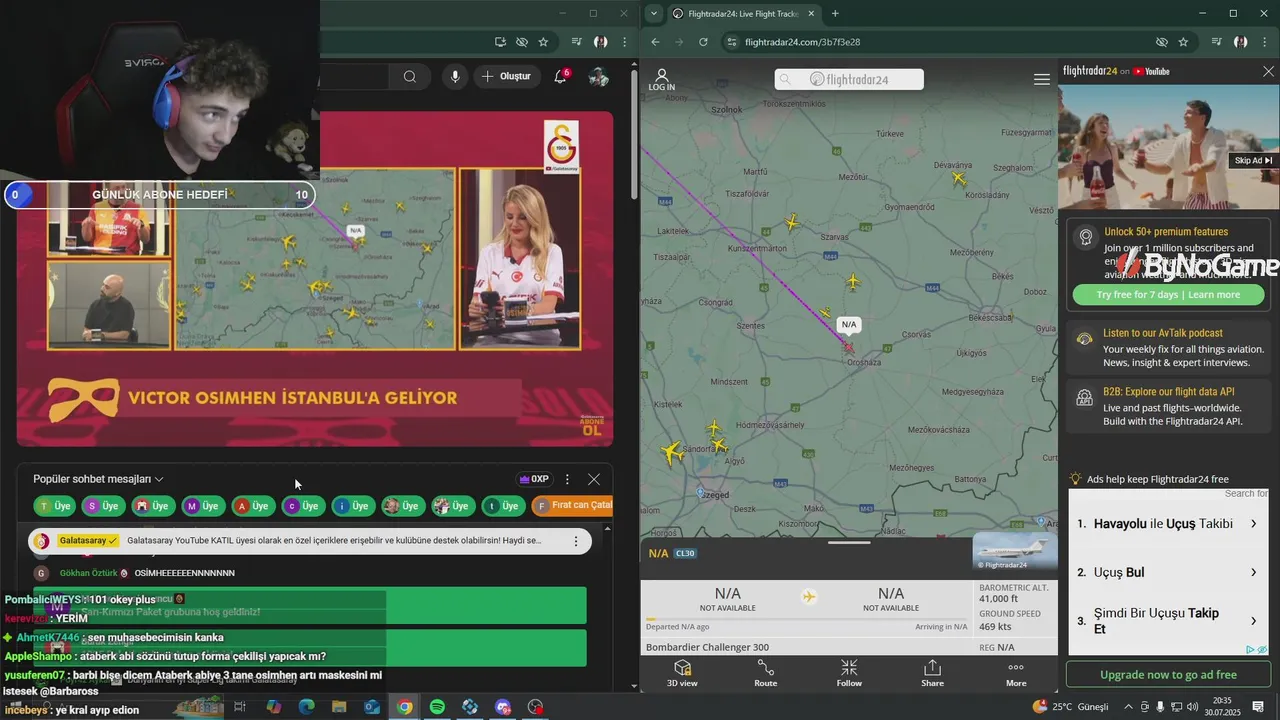Image resolution: width=1280 pixels, height=720 pixels.
Task: Close the YouTube live chat panel
Action: (x=594, y=479)
